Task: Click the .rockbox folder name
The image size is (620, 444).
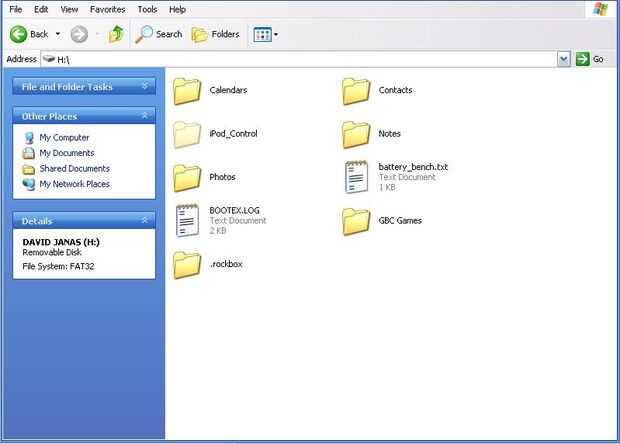Action: click(x=226, y=264)
